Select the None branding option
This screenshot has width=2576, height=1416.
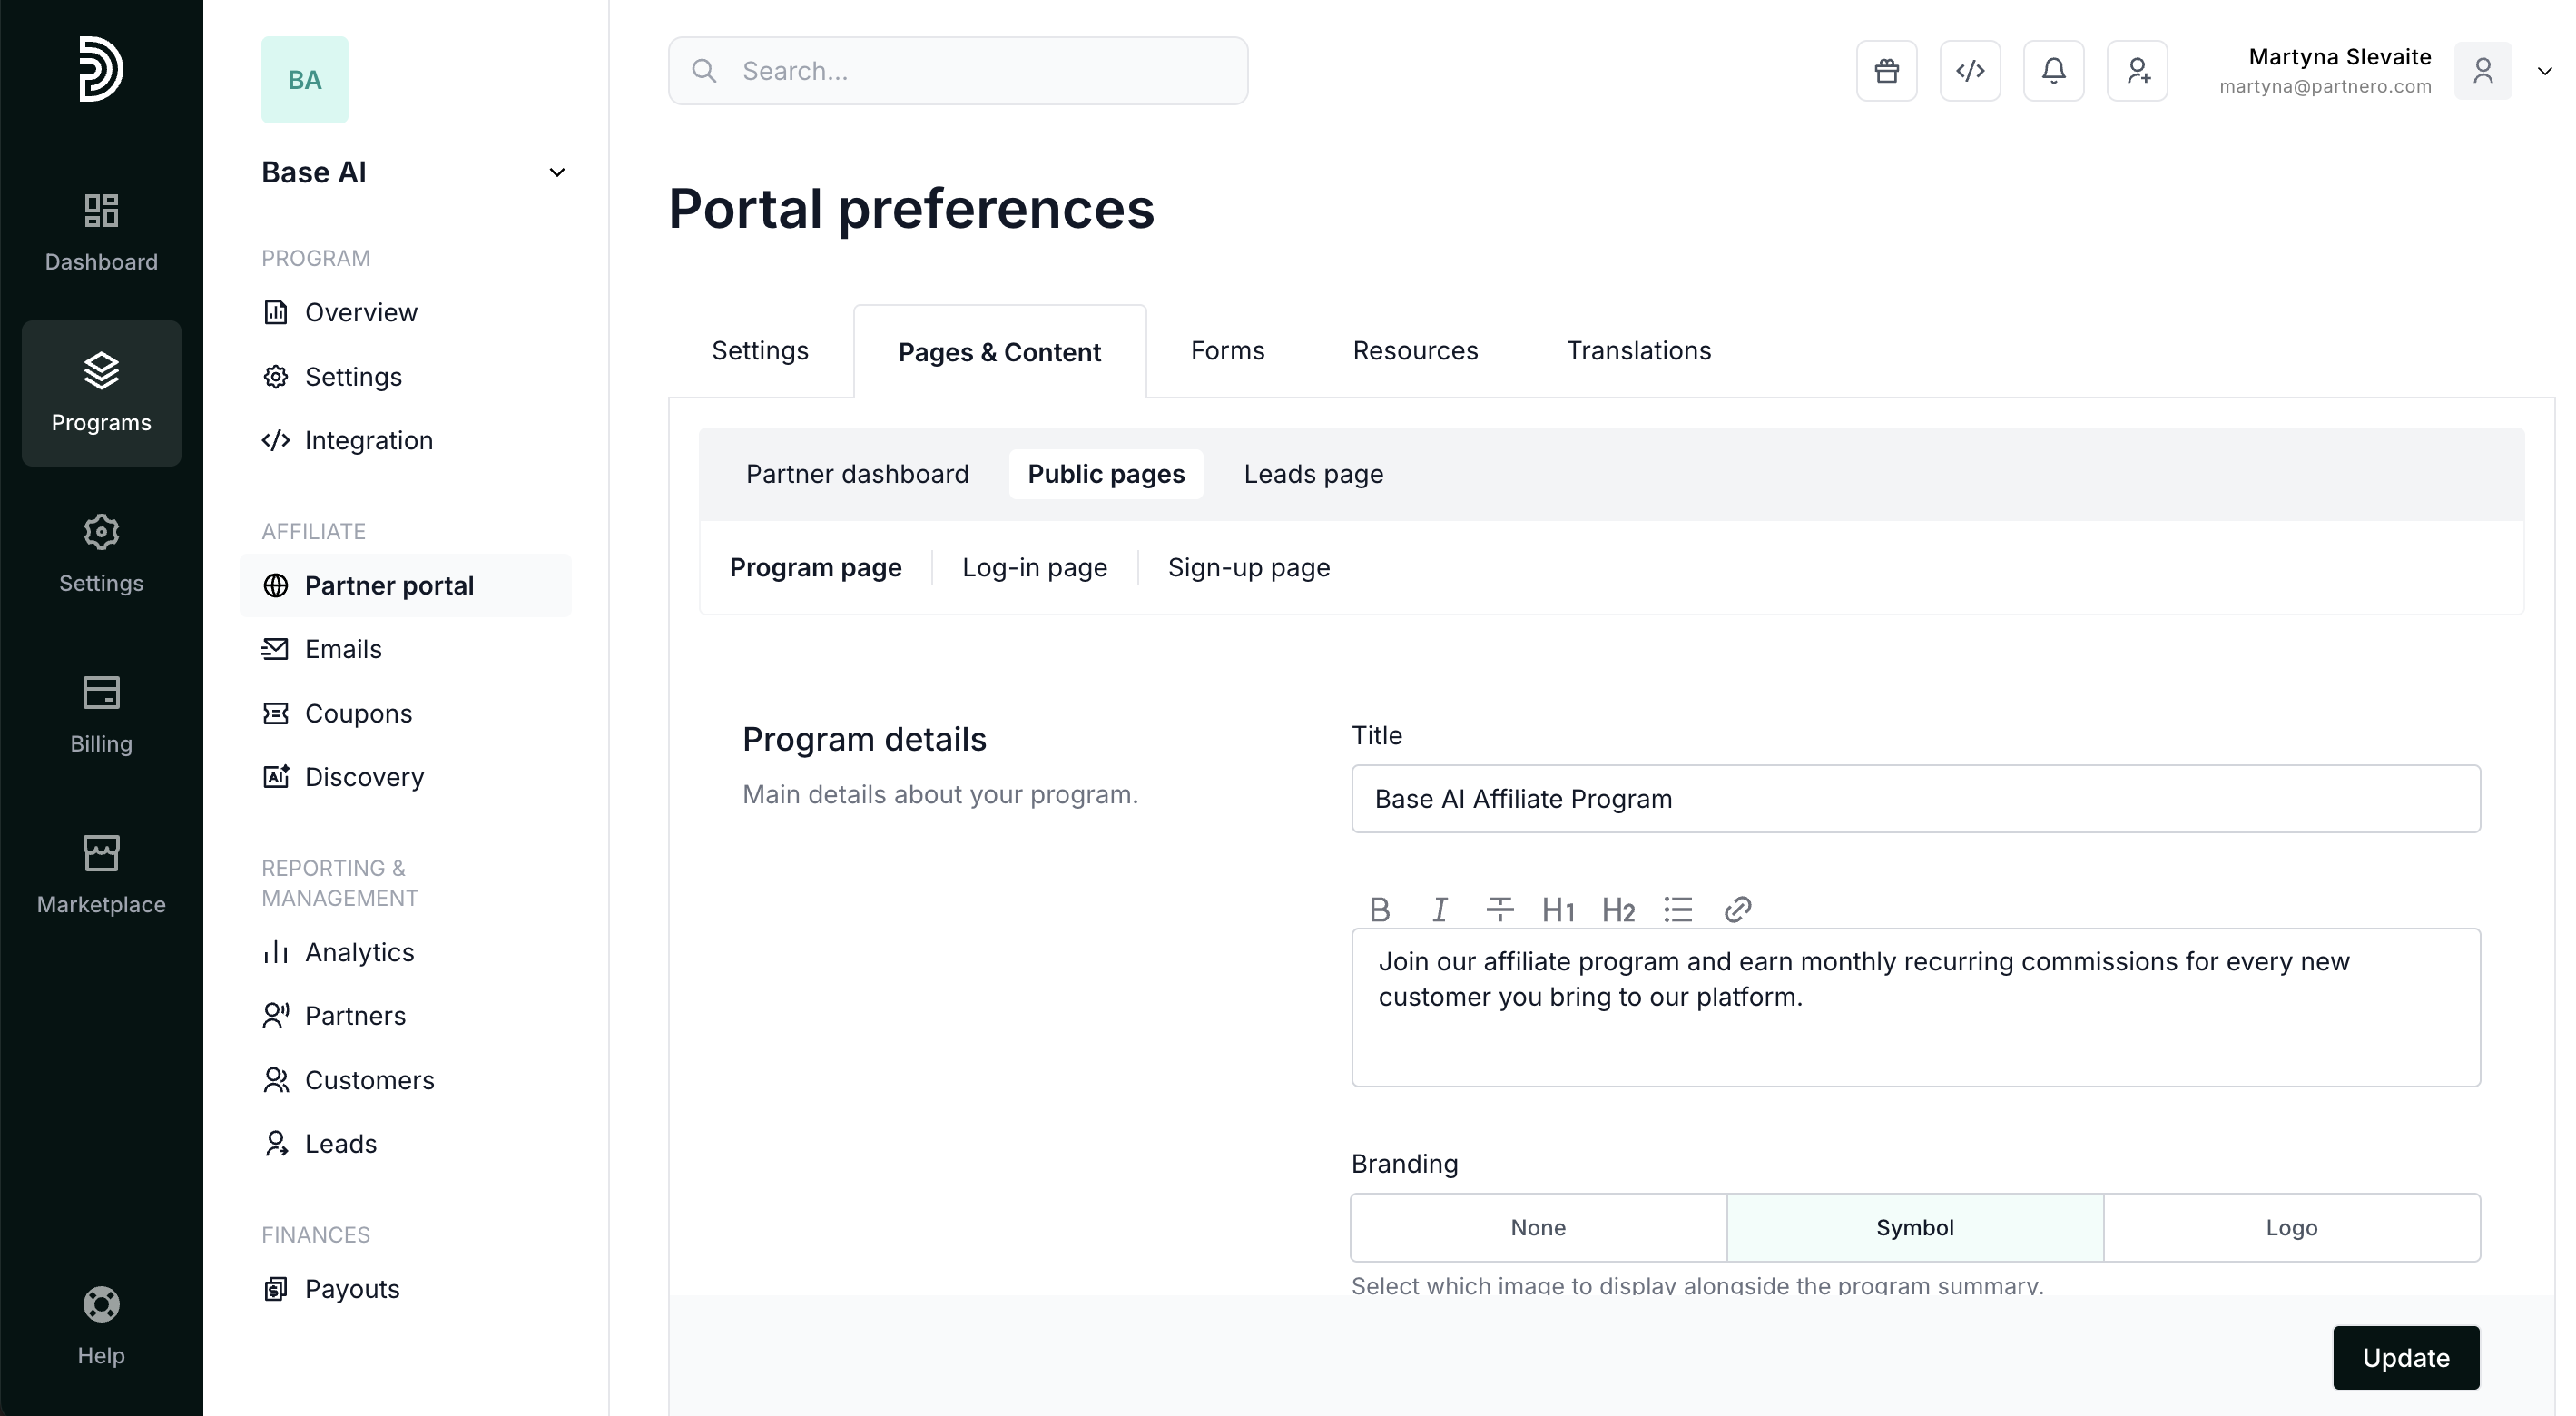1538,1227
